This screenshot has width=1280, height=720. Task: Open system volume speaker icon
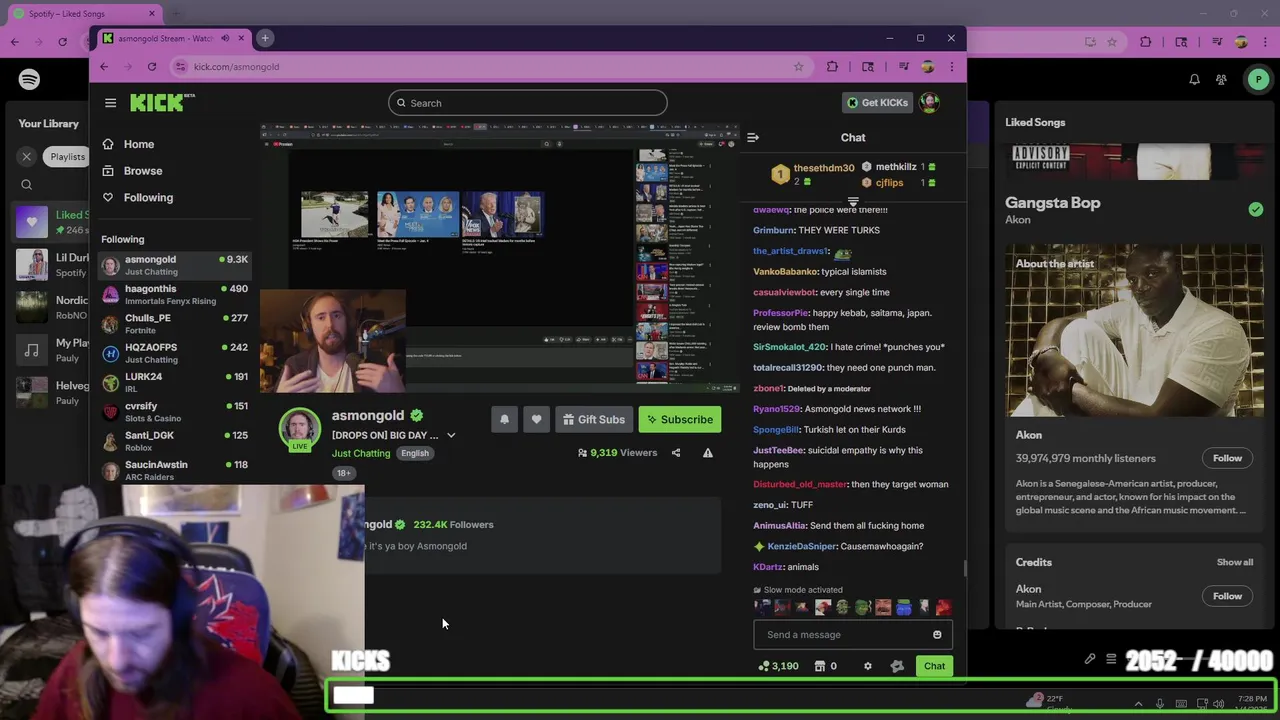click(x=1218, y=704)
